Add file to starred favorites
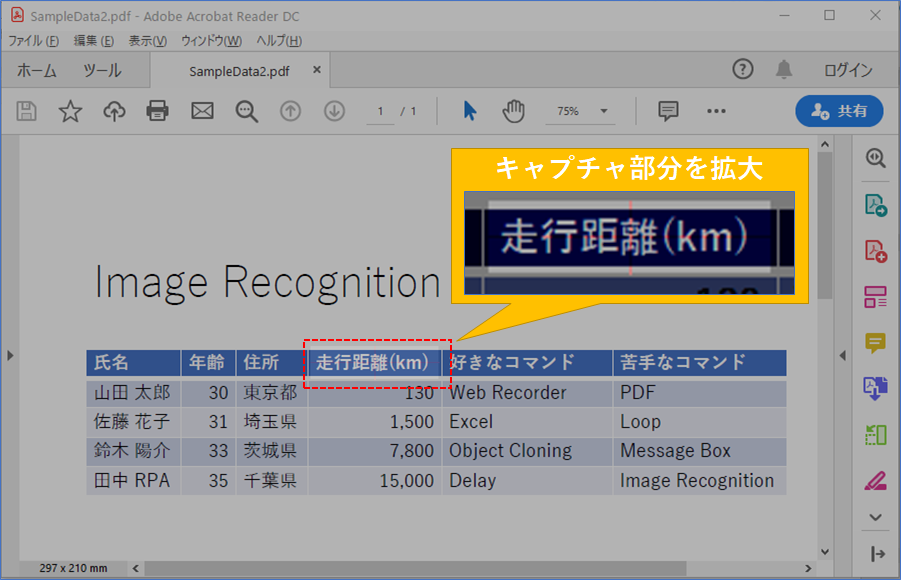 (x=70, y=111)
